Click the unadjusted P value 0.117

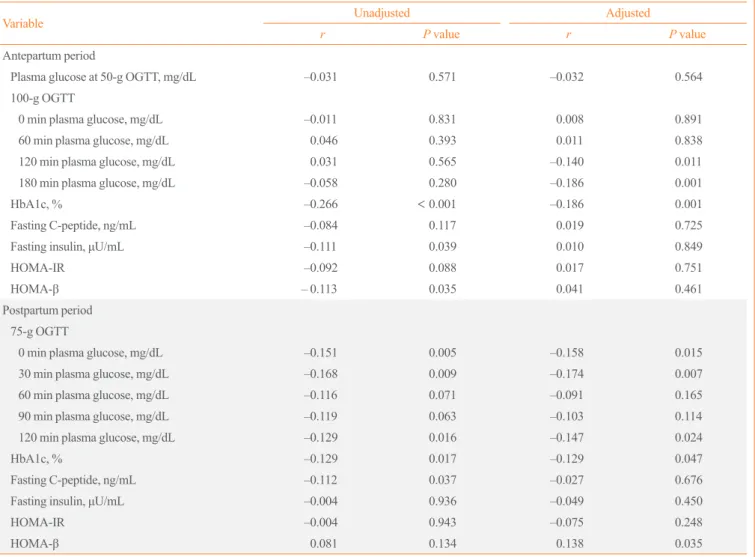click(442, 225)
